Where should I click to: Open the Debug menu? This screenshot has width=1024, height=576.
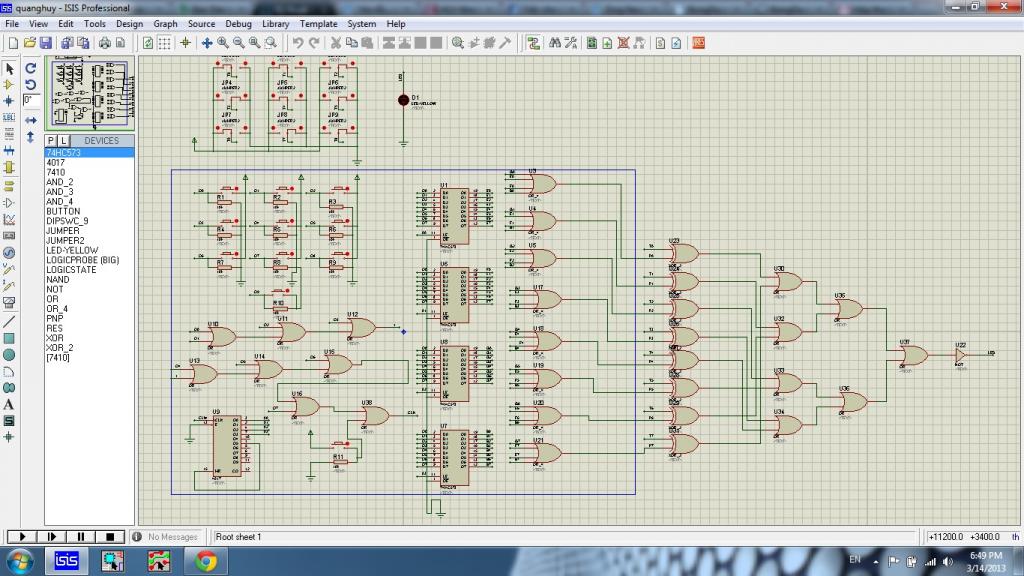238,23
